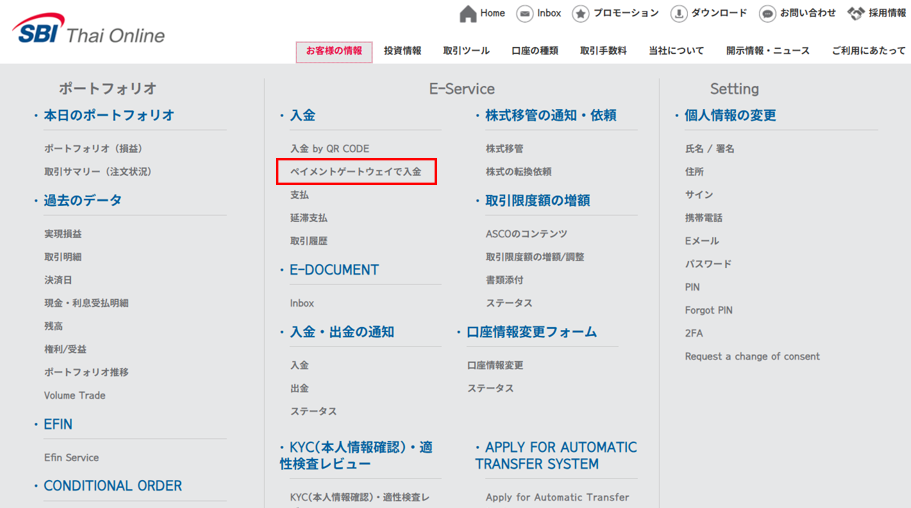Open 現金・利息受払明細 link
This screenshot has height=508, width=911.
[x=87, y=303]
